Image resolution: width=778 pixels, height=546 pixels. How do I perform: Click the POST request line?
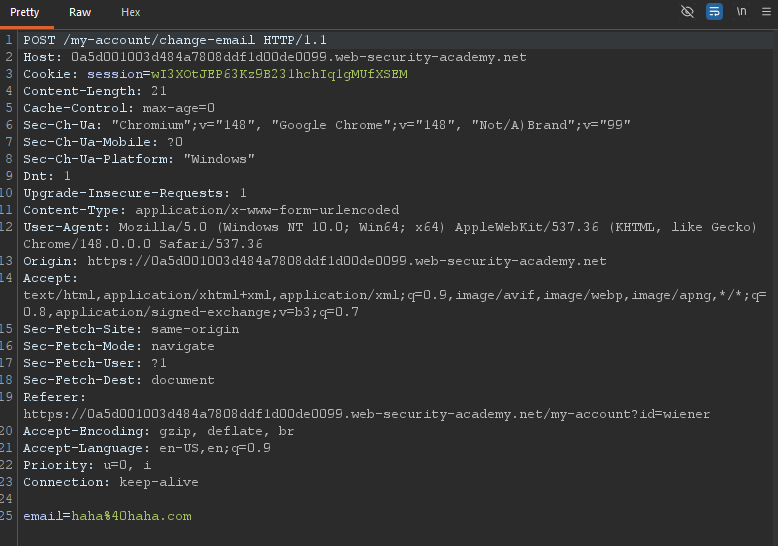point(175,40)
